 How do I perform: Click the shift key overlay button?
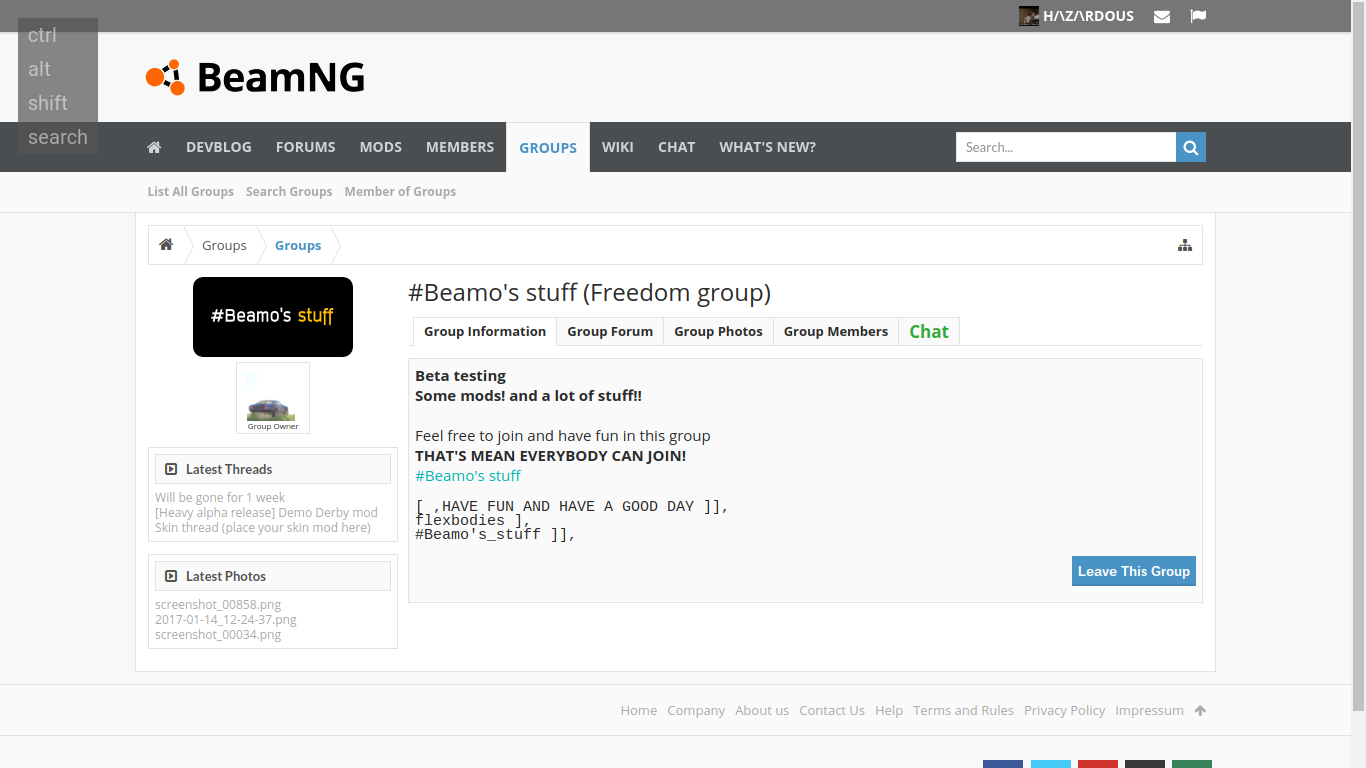(x=48, y=103)
